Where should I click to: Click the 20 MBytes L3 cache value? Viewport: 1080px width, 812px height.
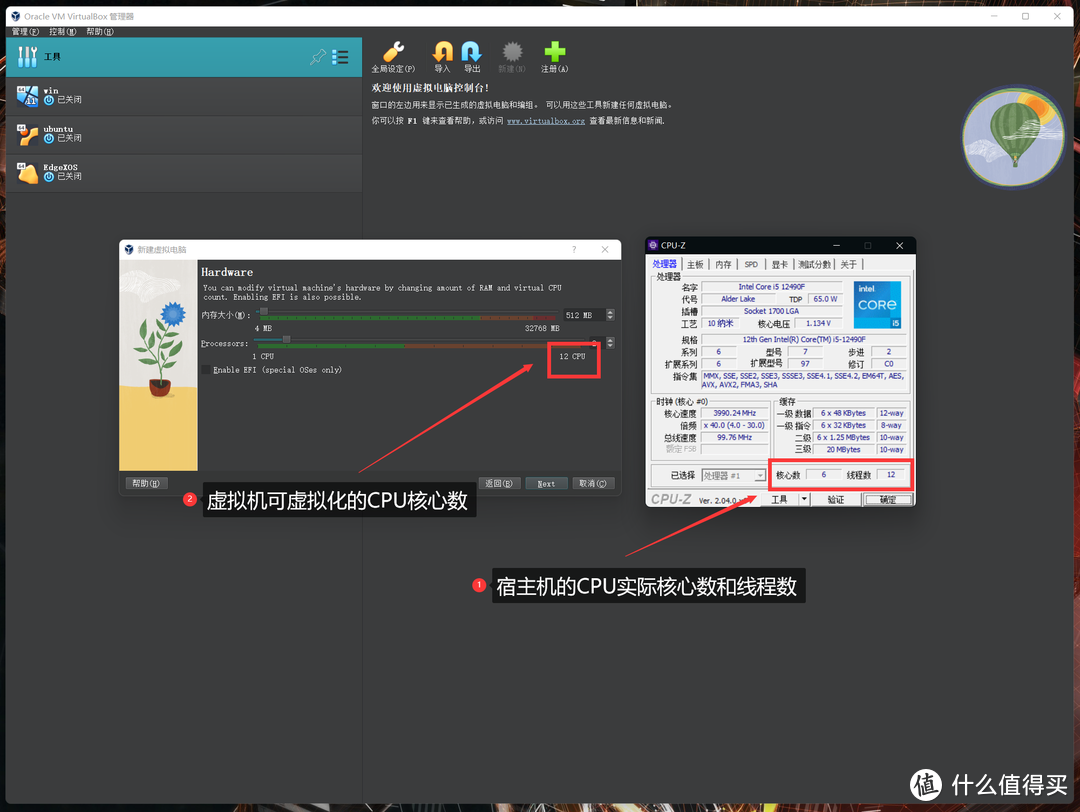point(844,450)
